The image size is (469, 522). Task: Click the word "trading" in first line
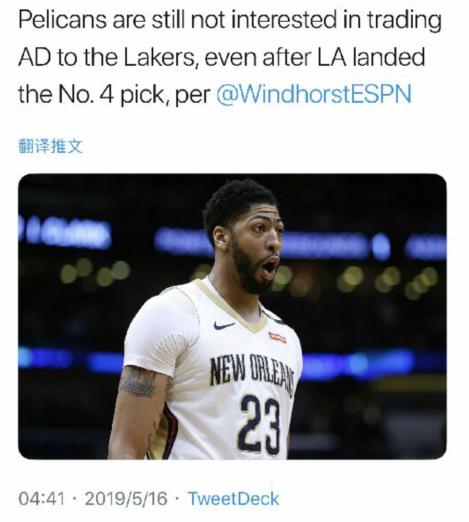point(404,21)
